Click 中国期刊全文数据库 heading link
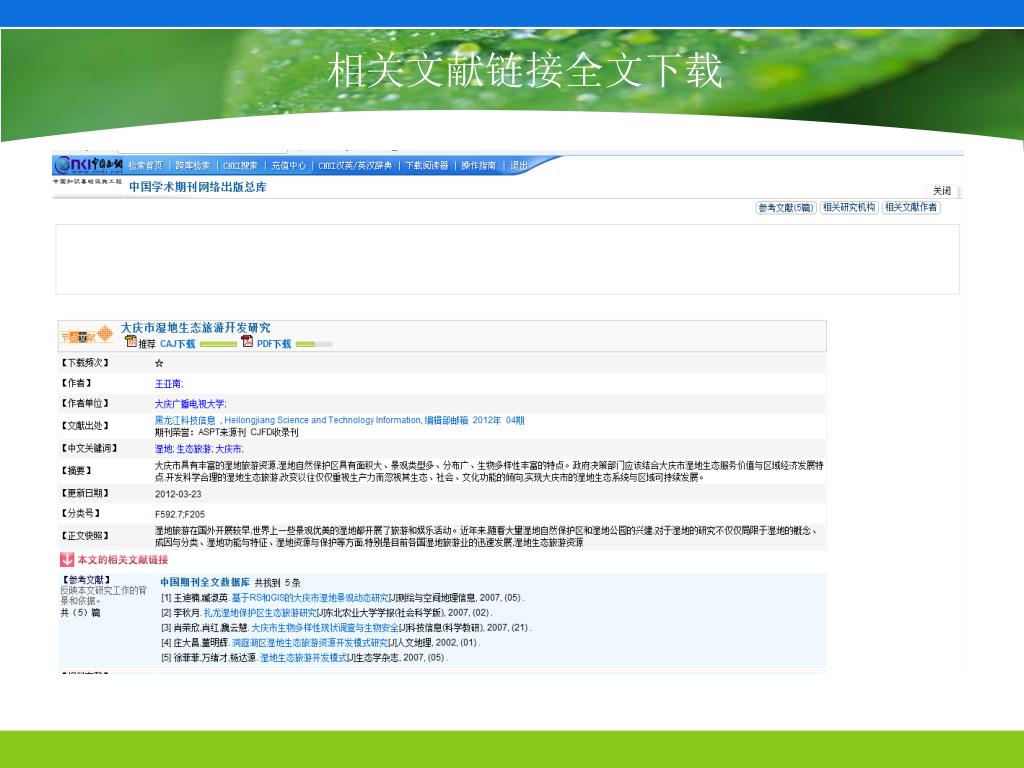The image size is (1024, 768). [x=205, y=582]
